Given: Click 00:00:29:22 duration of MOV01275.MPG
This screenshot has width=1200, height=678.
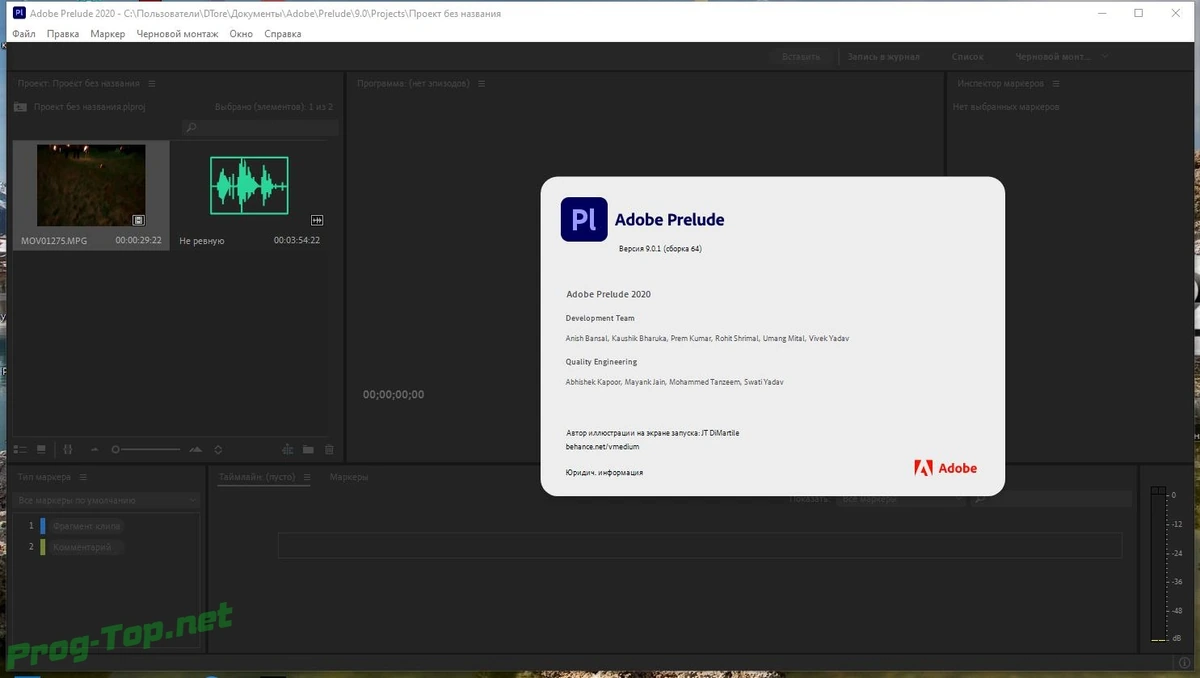Looking at the screenshot, I should [138, 240].
